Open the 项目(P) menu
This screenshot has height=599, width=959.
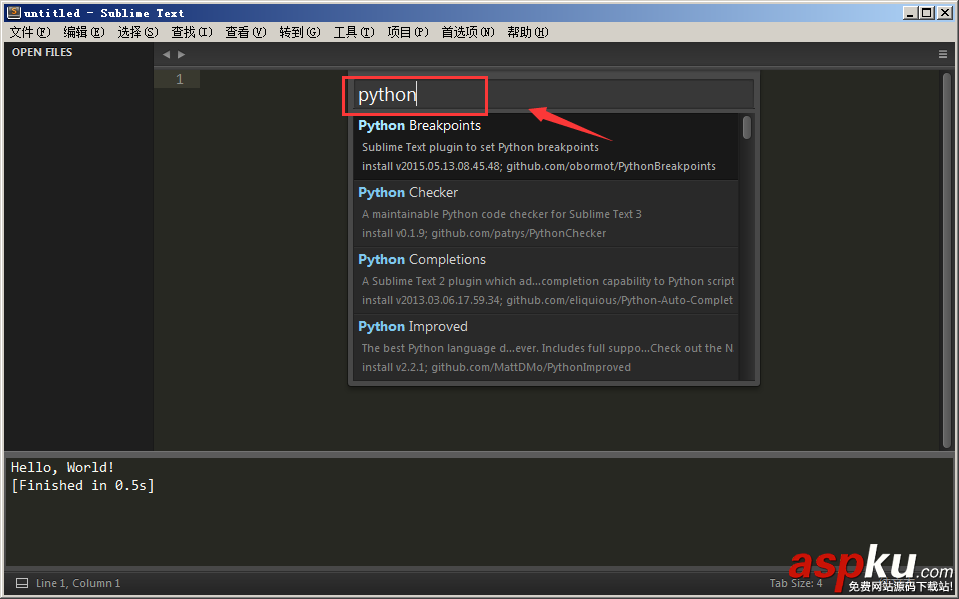407,32
